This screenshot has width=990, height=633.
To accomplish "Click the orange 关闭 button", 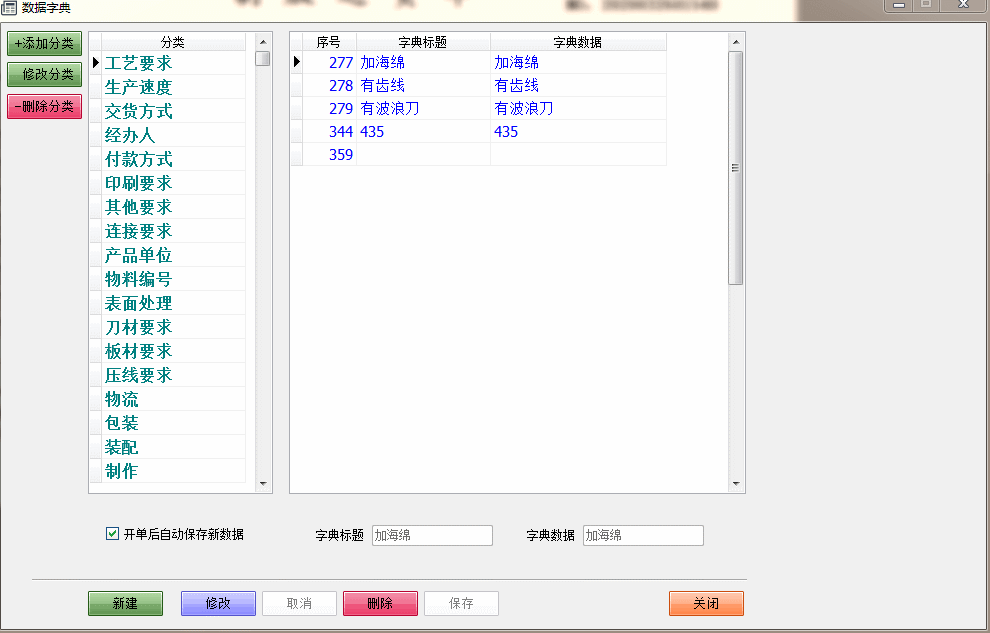I will pos(706,604).
